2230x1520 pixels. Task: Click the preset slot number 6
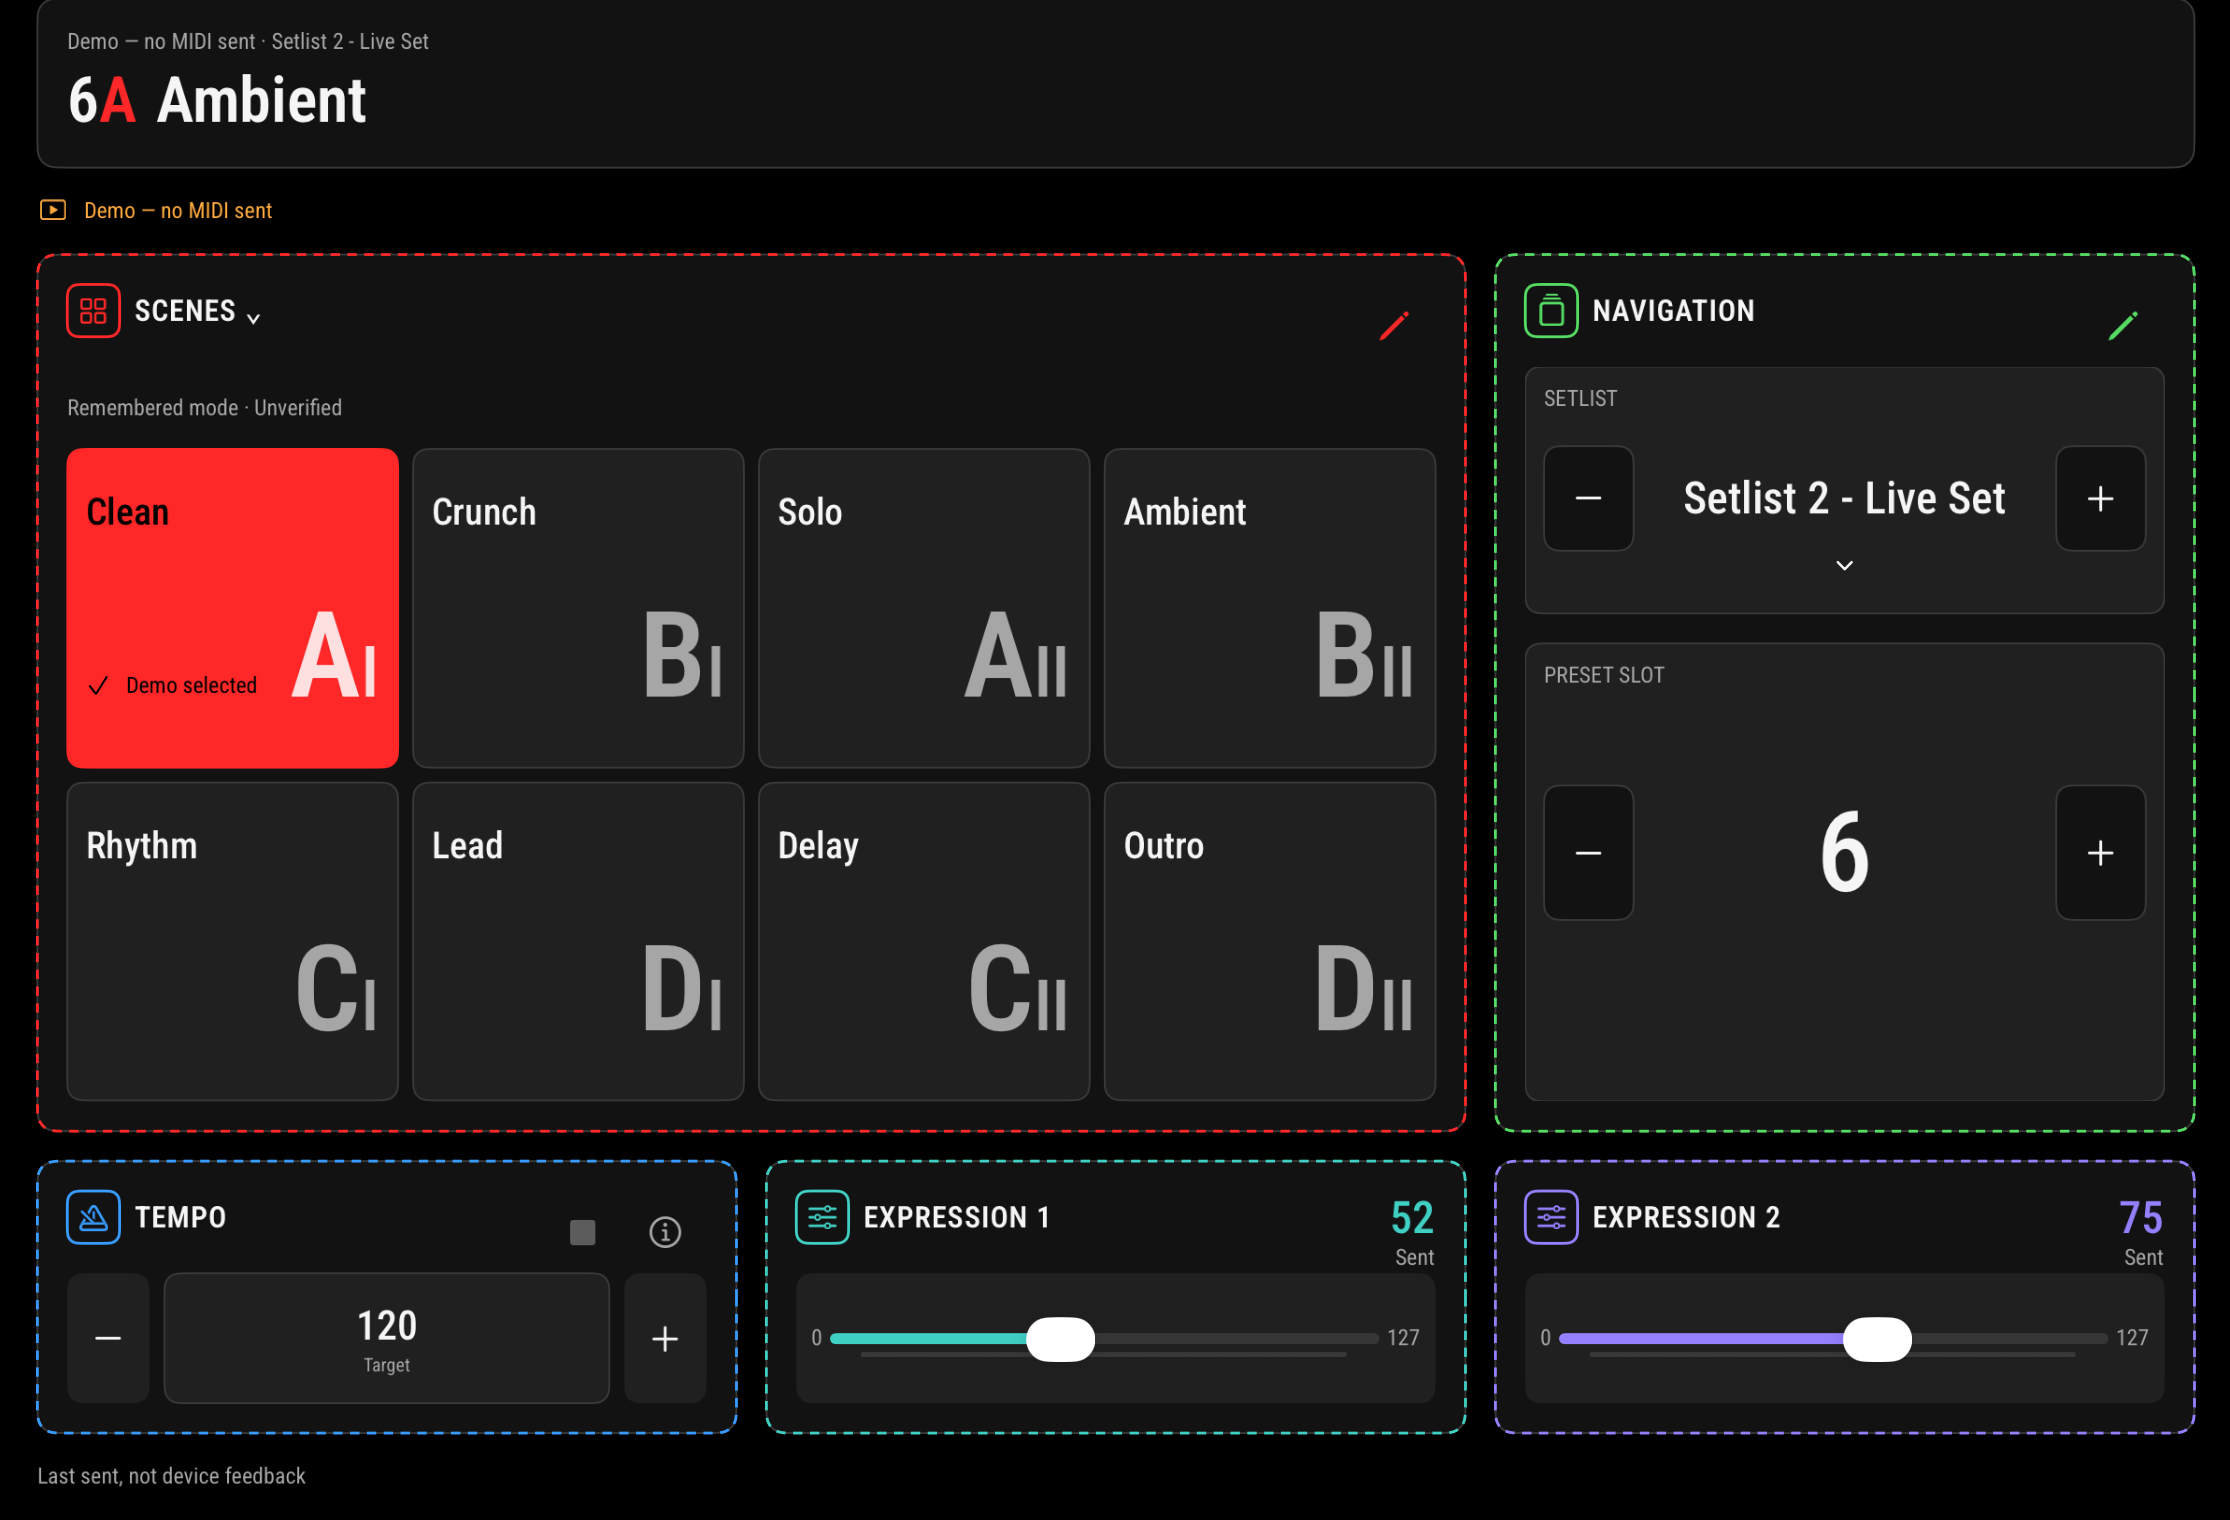[x=1844, y=852]
